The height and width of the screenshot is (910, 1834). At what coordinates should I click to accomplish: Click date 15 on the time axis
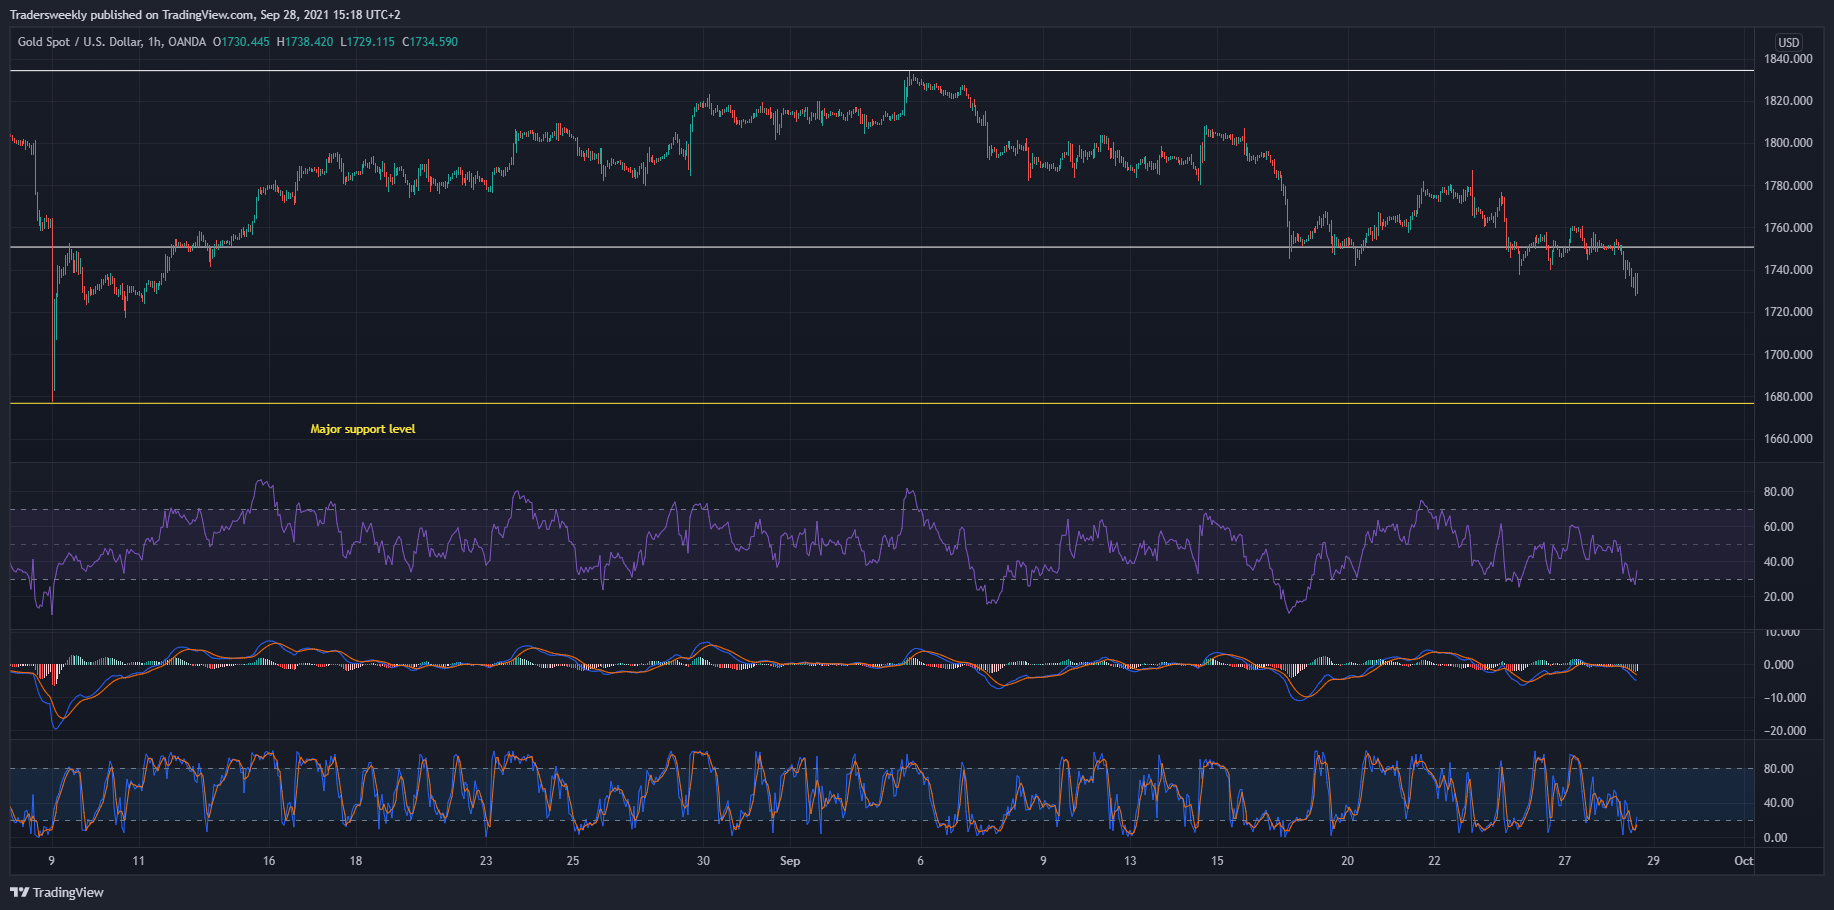click(1217, 861)
